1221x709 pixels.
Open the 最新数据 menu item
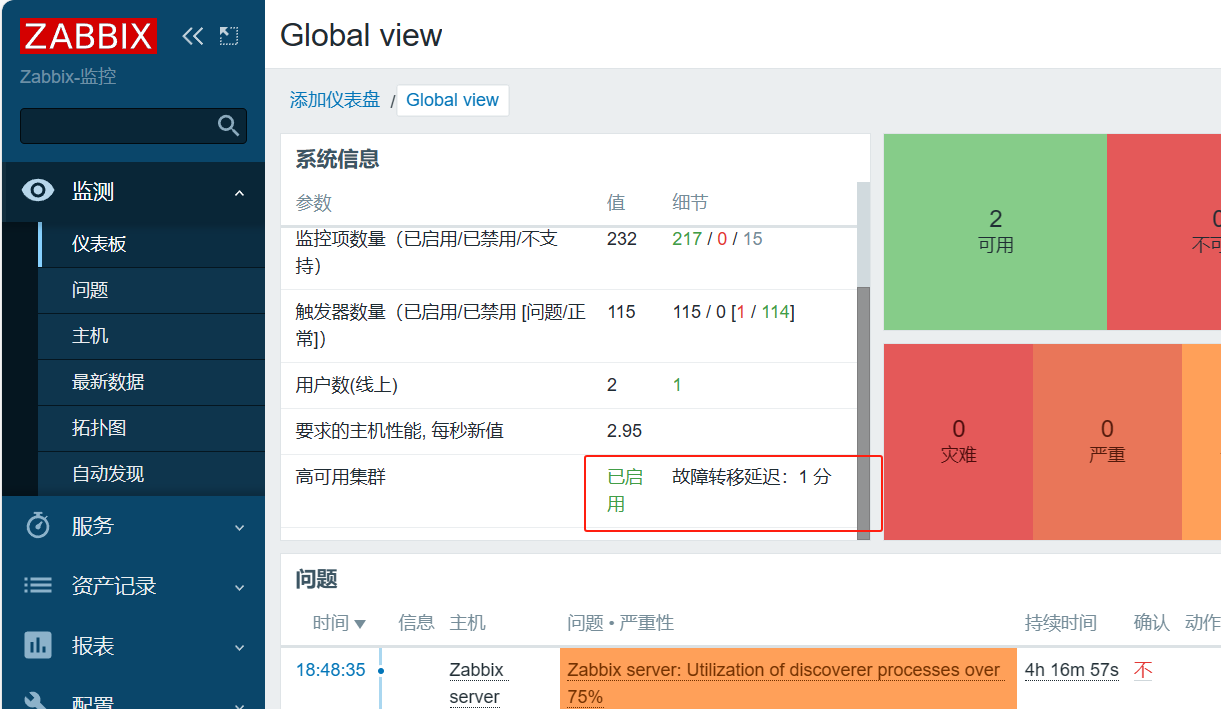click(x=151, y=382)
